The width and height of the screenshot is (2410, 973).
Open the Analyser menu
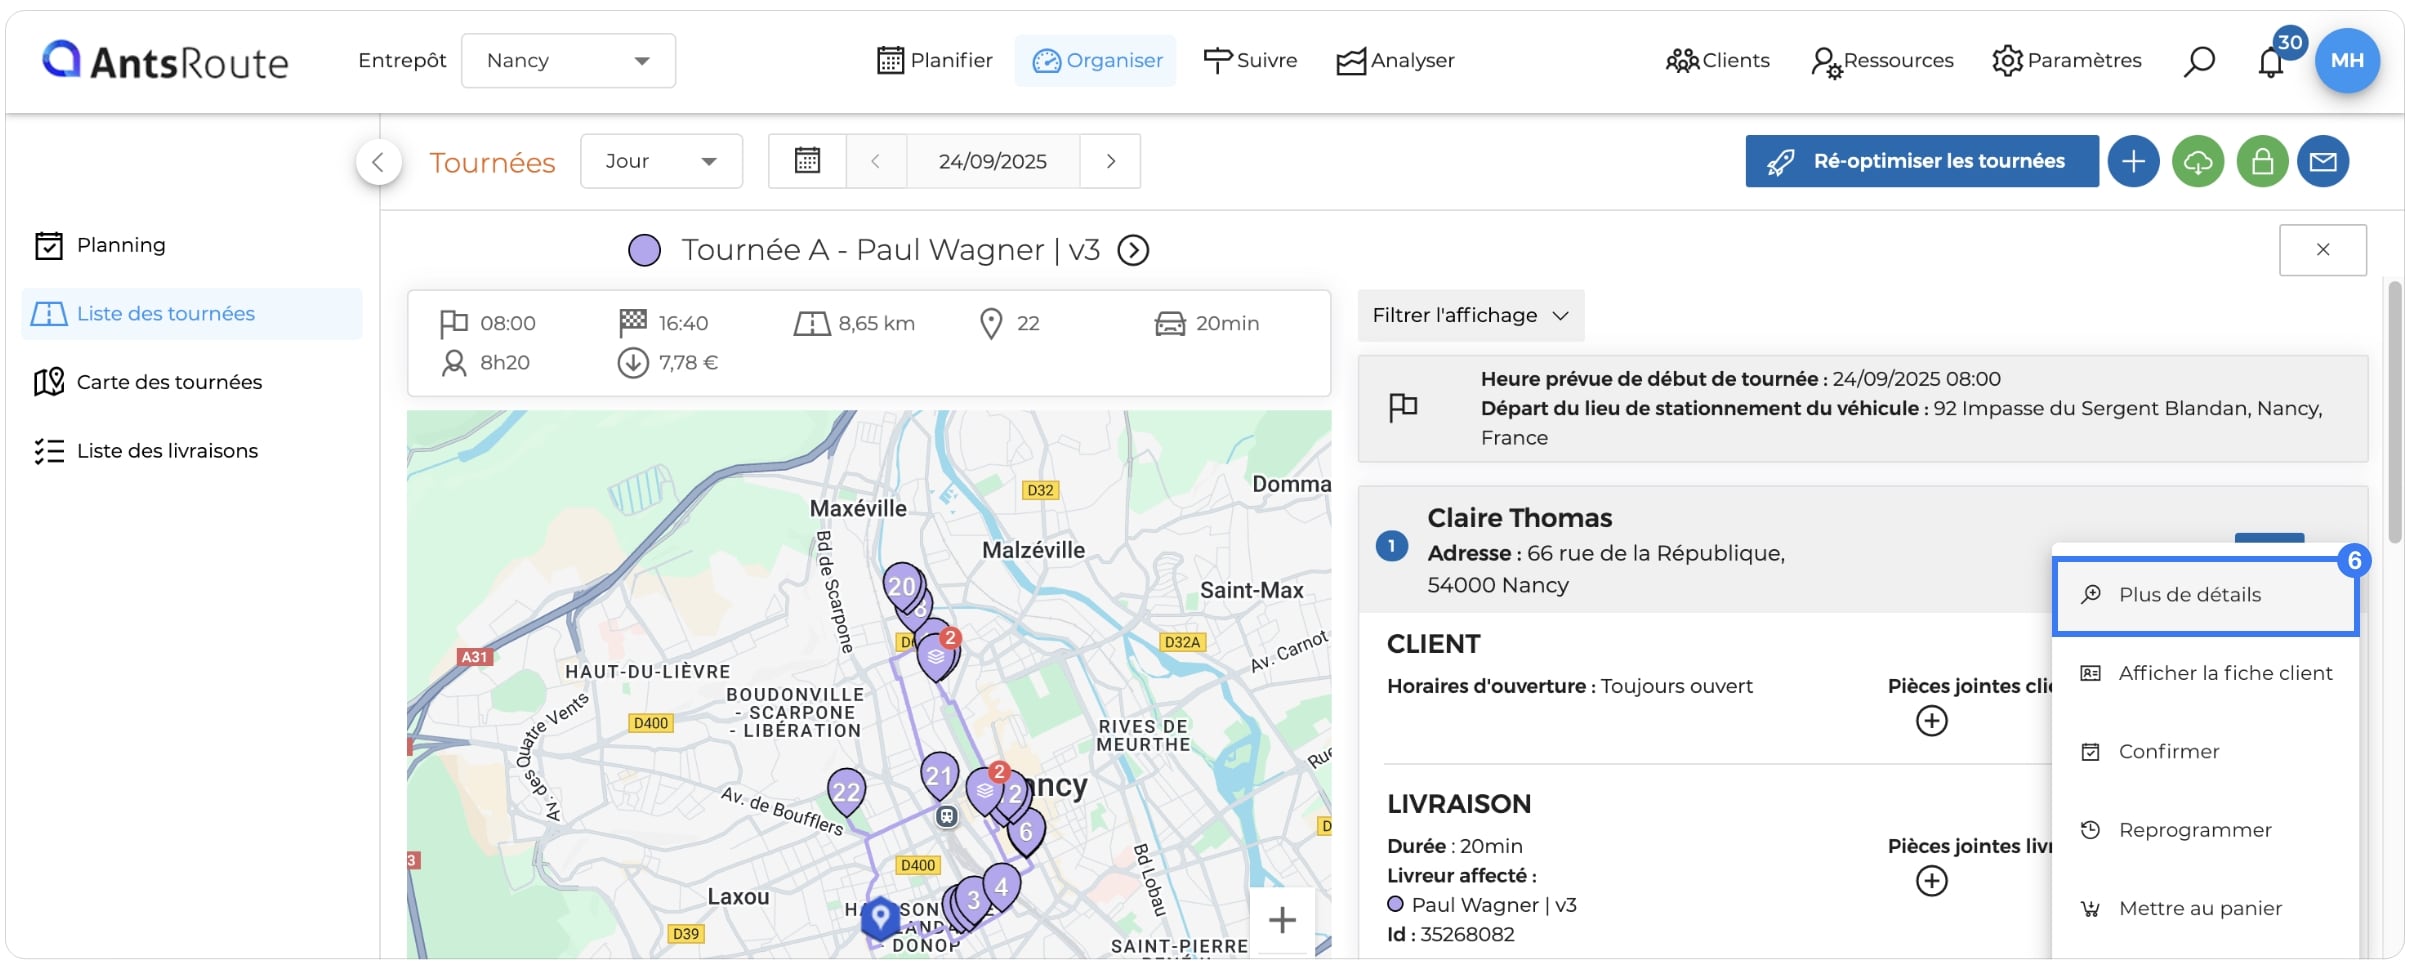tap(1396, 61)
